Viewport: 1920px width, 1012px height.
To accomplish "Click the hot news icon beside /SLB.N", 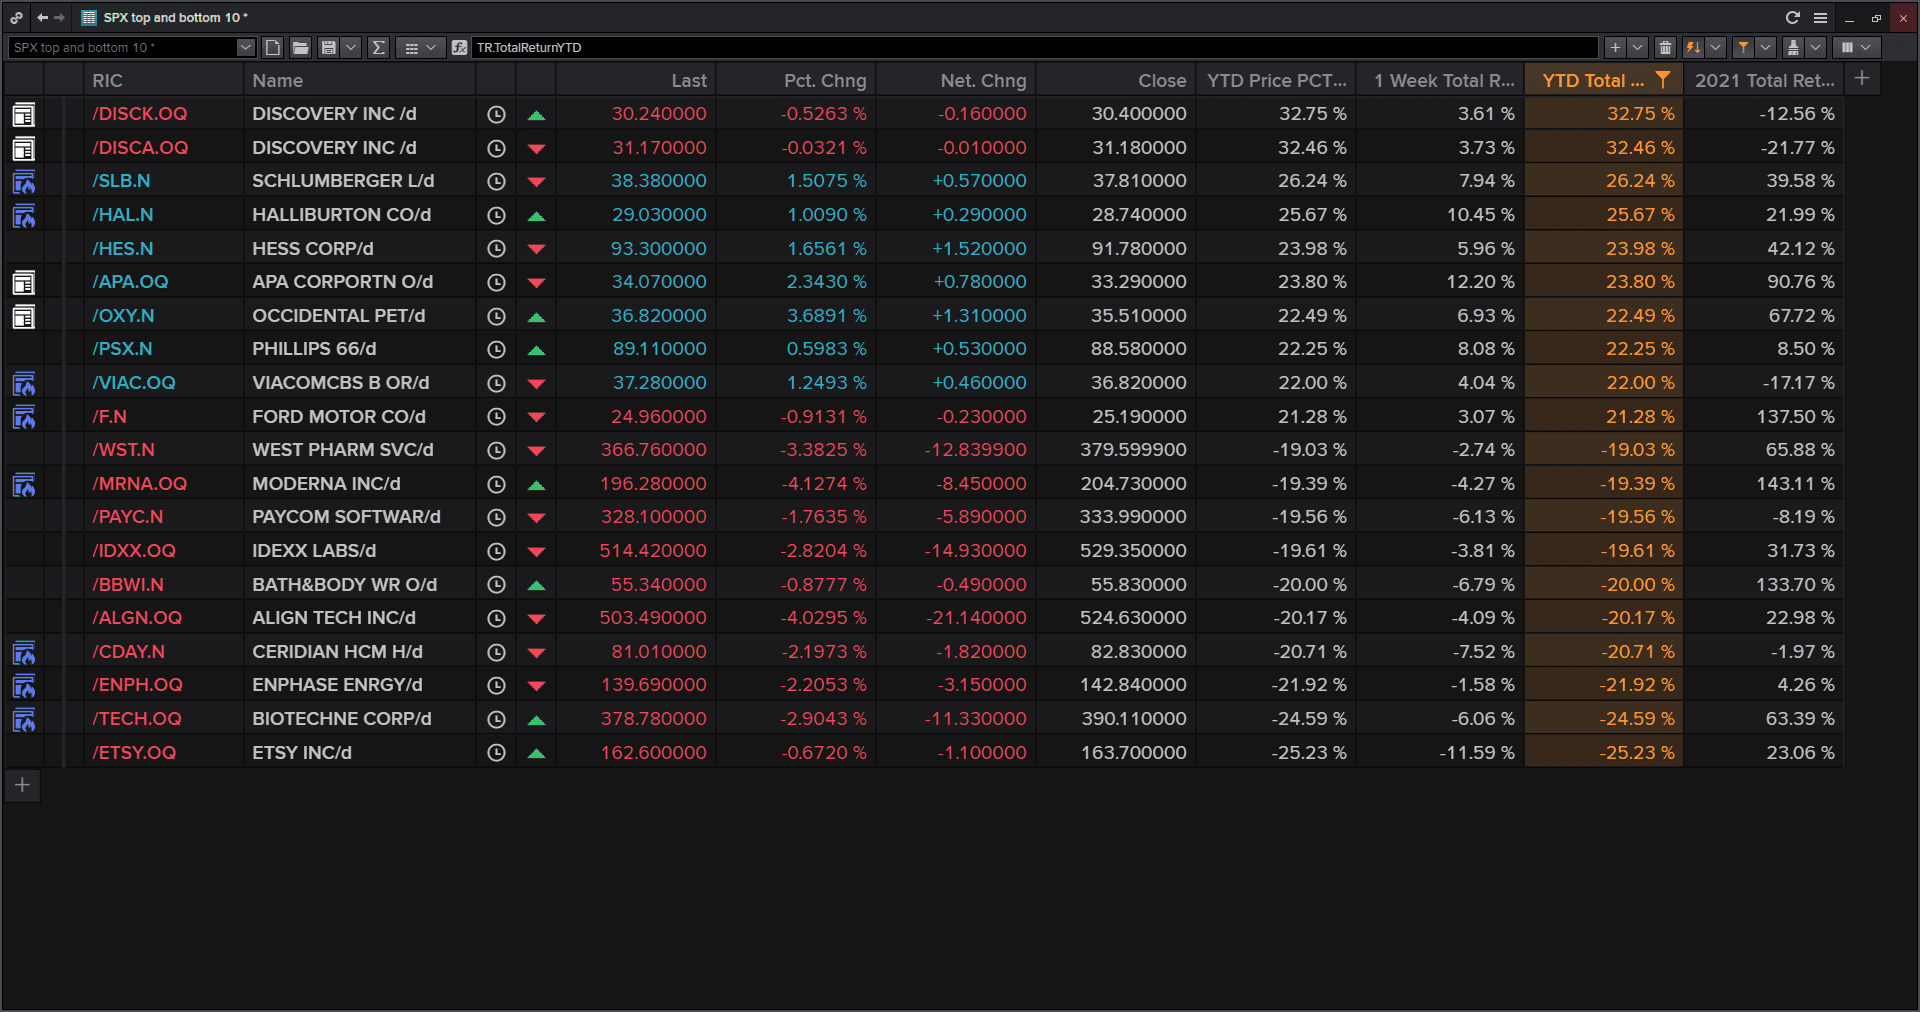I will (x=23, y=182).
